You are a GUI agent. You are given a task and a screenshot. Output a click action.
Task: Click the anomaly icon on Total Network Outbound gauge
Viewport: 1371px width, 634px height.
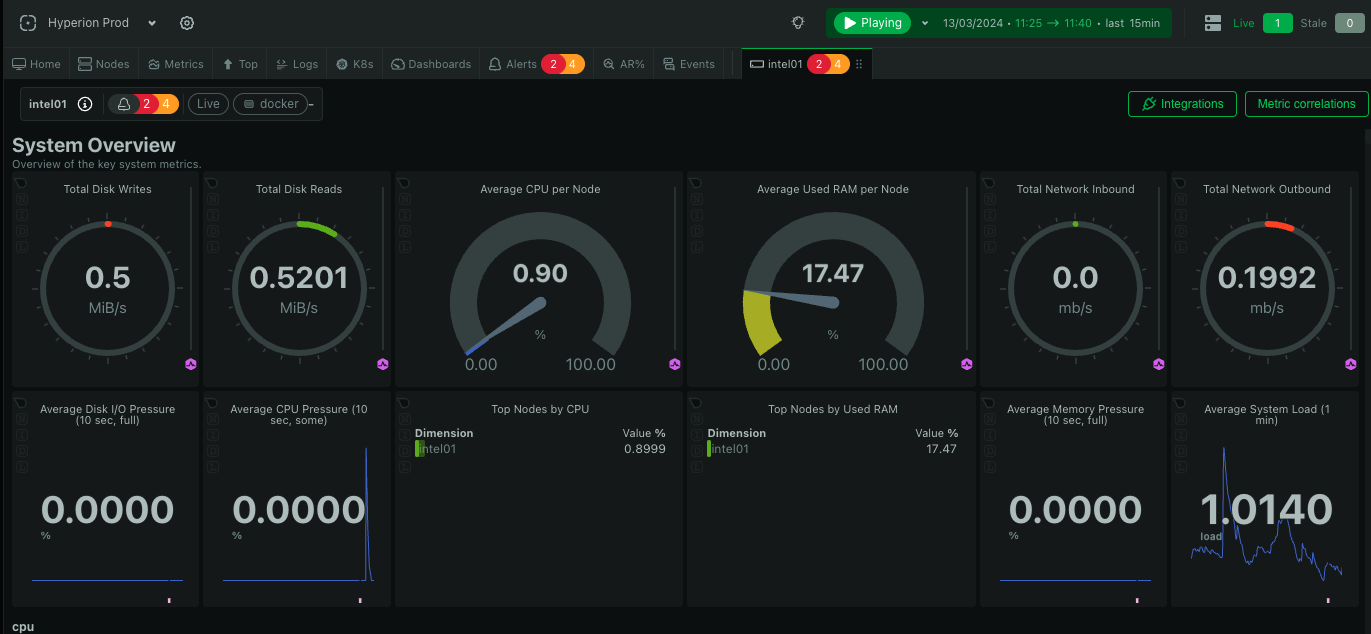pos(1348,365)
